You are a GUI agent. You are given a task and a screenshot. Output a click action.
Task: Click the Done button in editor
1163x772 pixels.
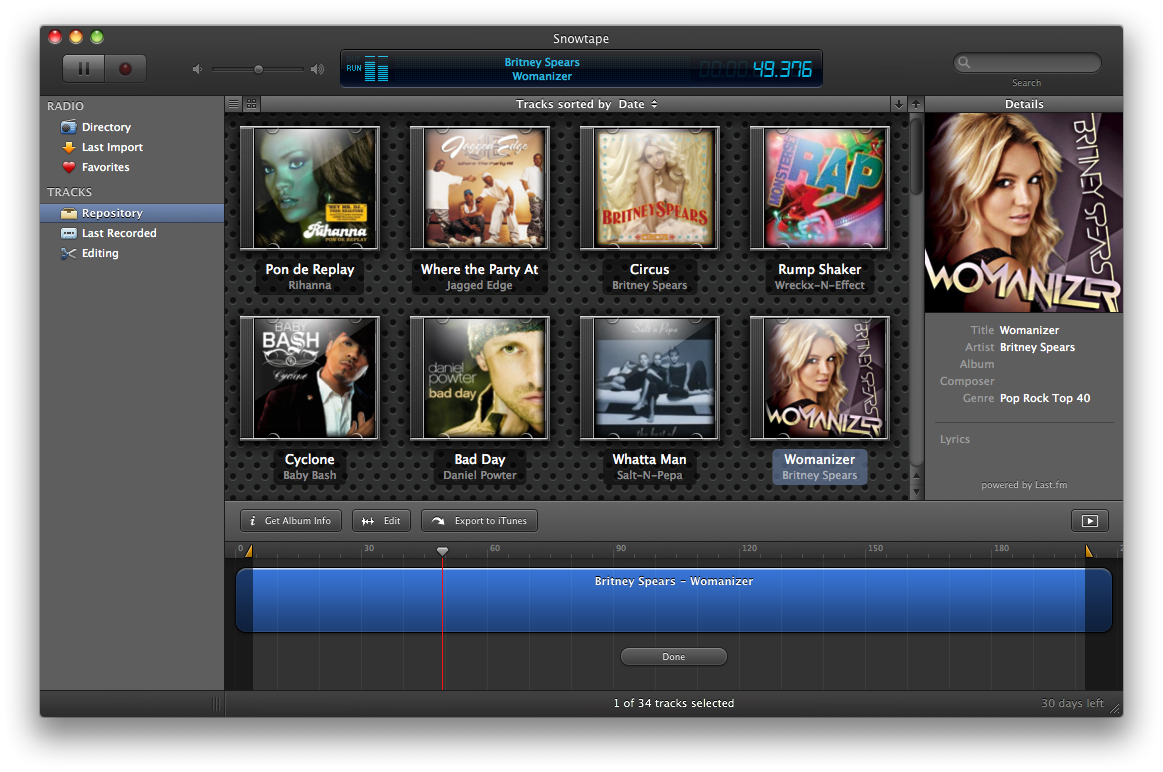click(673, 656)
